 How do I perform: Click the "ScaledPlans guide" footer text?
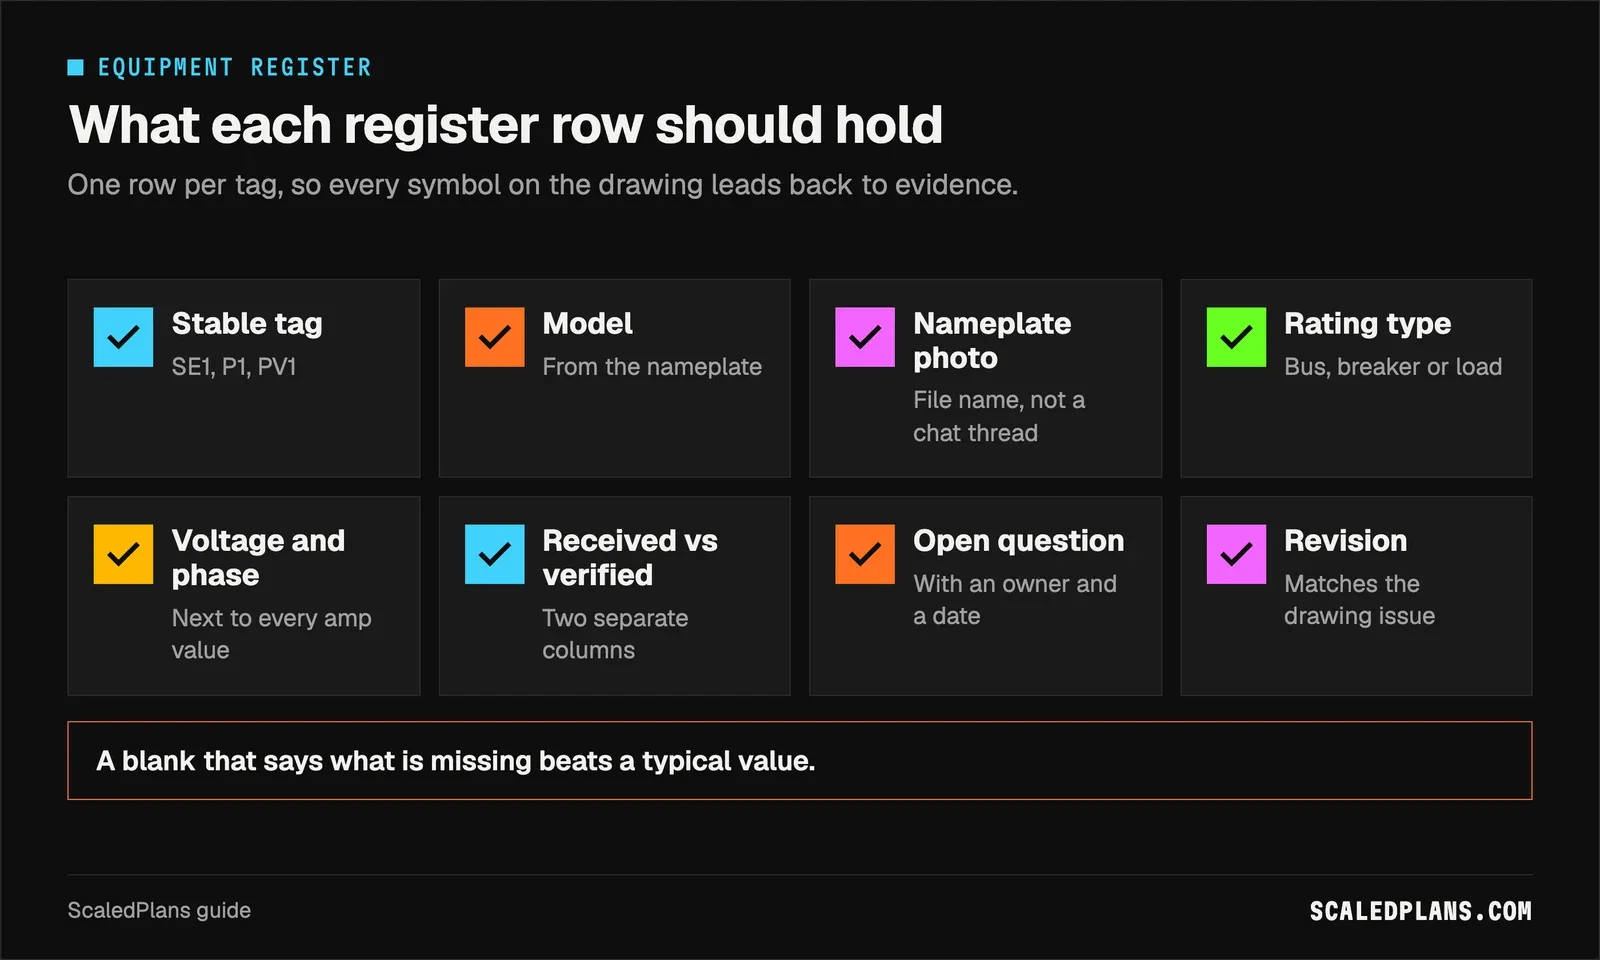159,911
